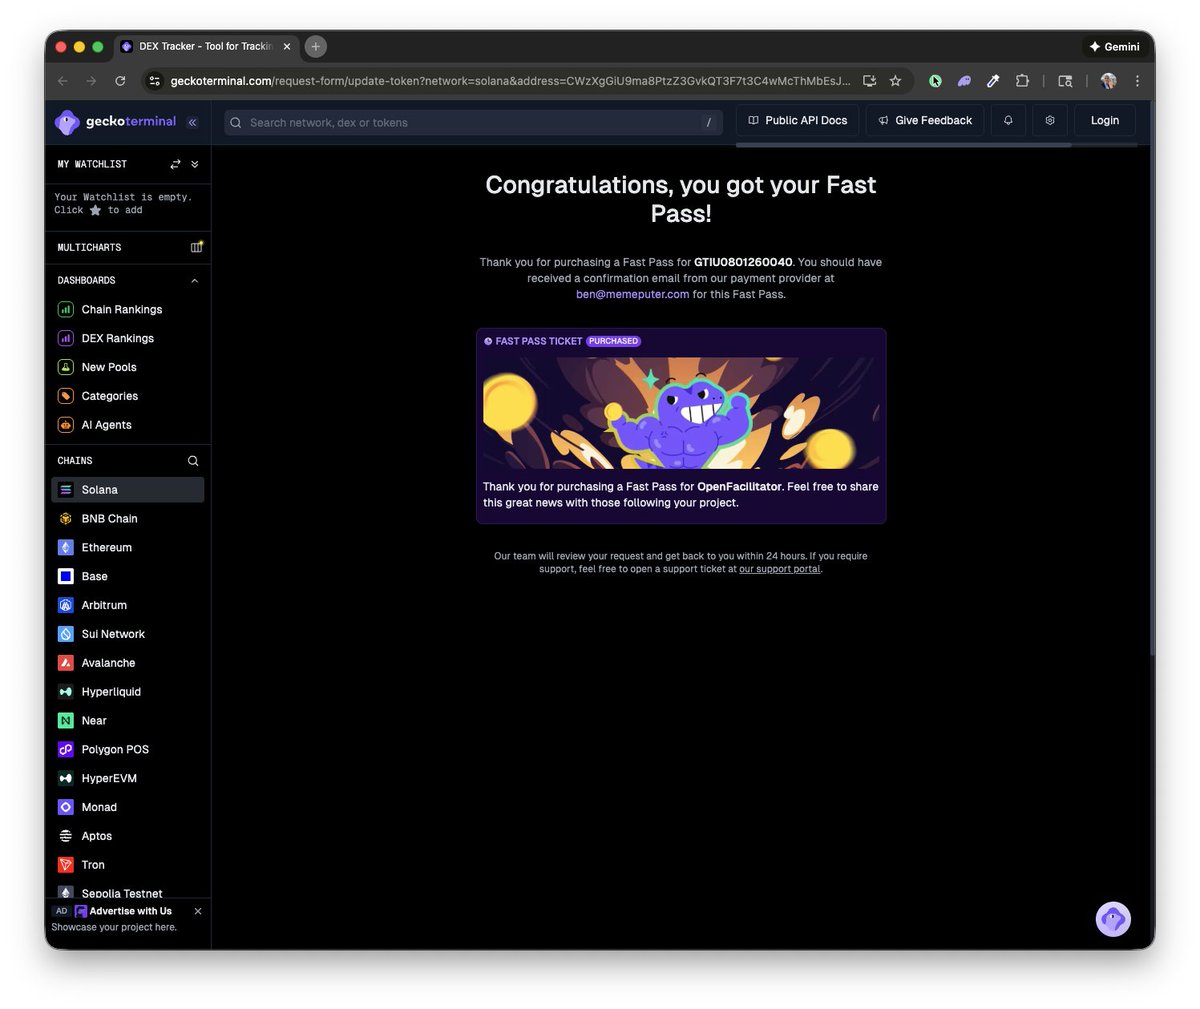Select HyperEVM chain
This screenshot has height=1009, width=1200.
[127, 779]
